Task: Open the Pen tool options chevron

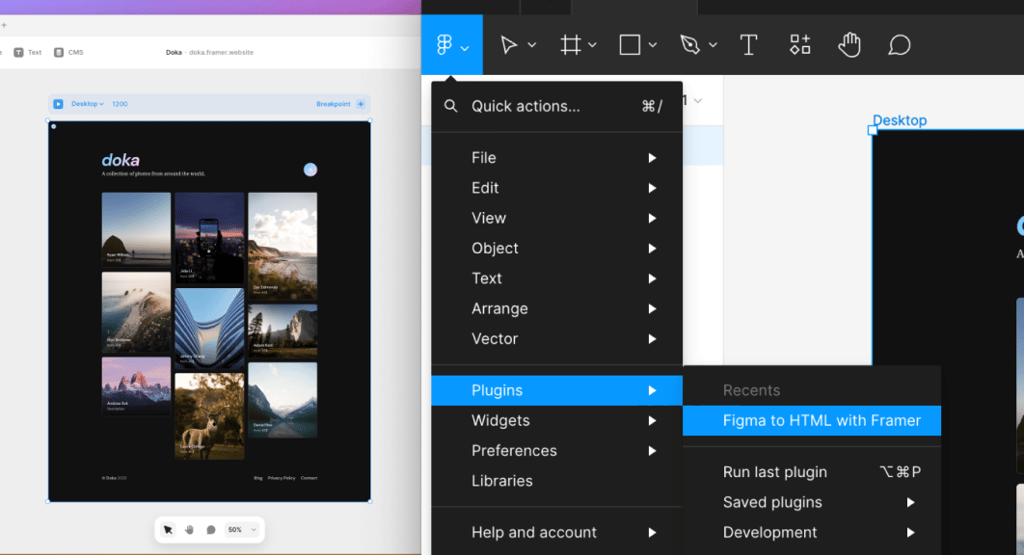Action: point(712,45)
